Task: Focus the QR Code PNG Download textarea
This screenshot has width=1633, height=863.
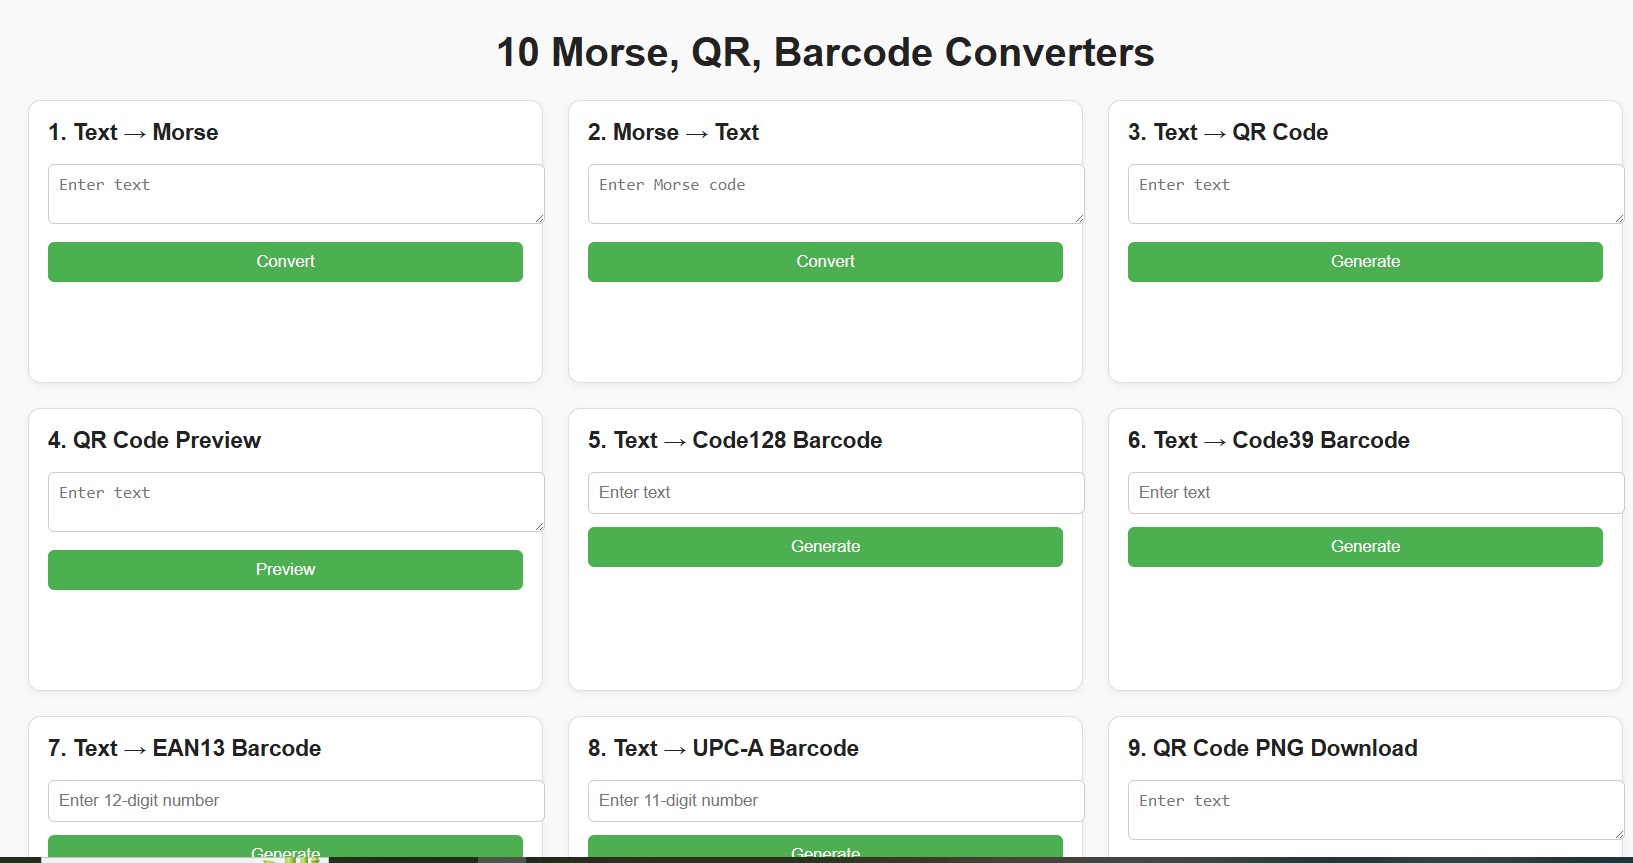Action: (1375, 810)
